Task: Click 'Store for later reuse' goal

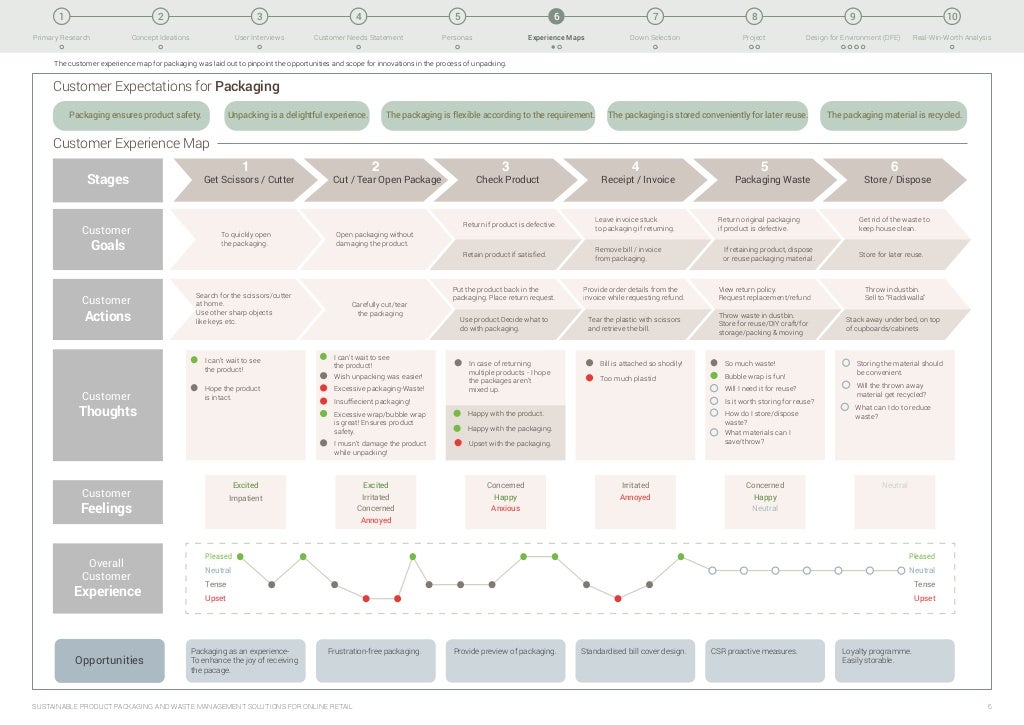Action: click(891, 255)
